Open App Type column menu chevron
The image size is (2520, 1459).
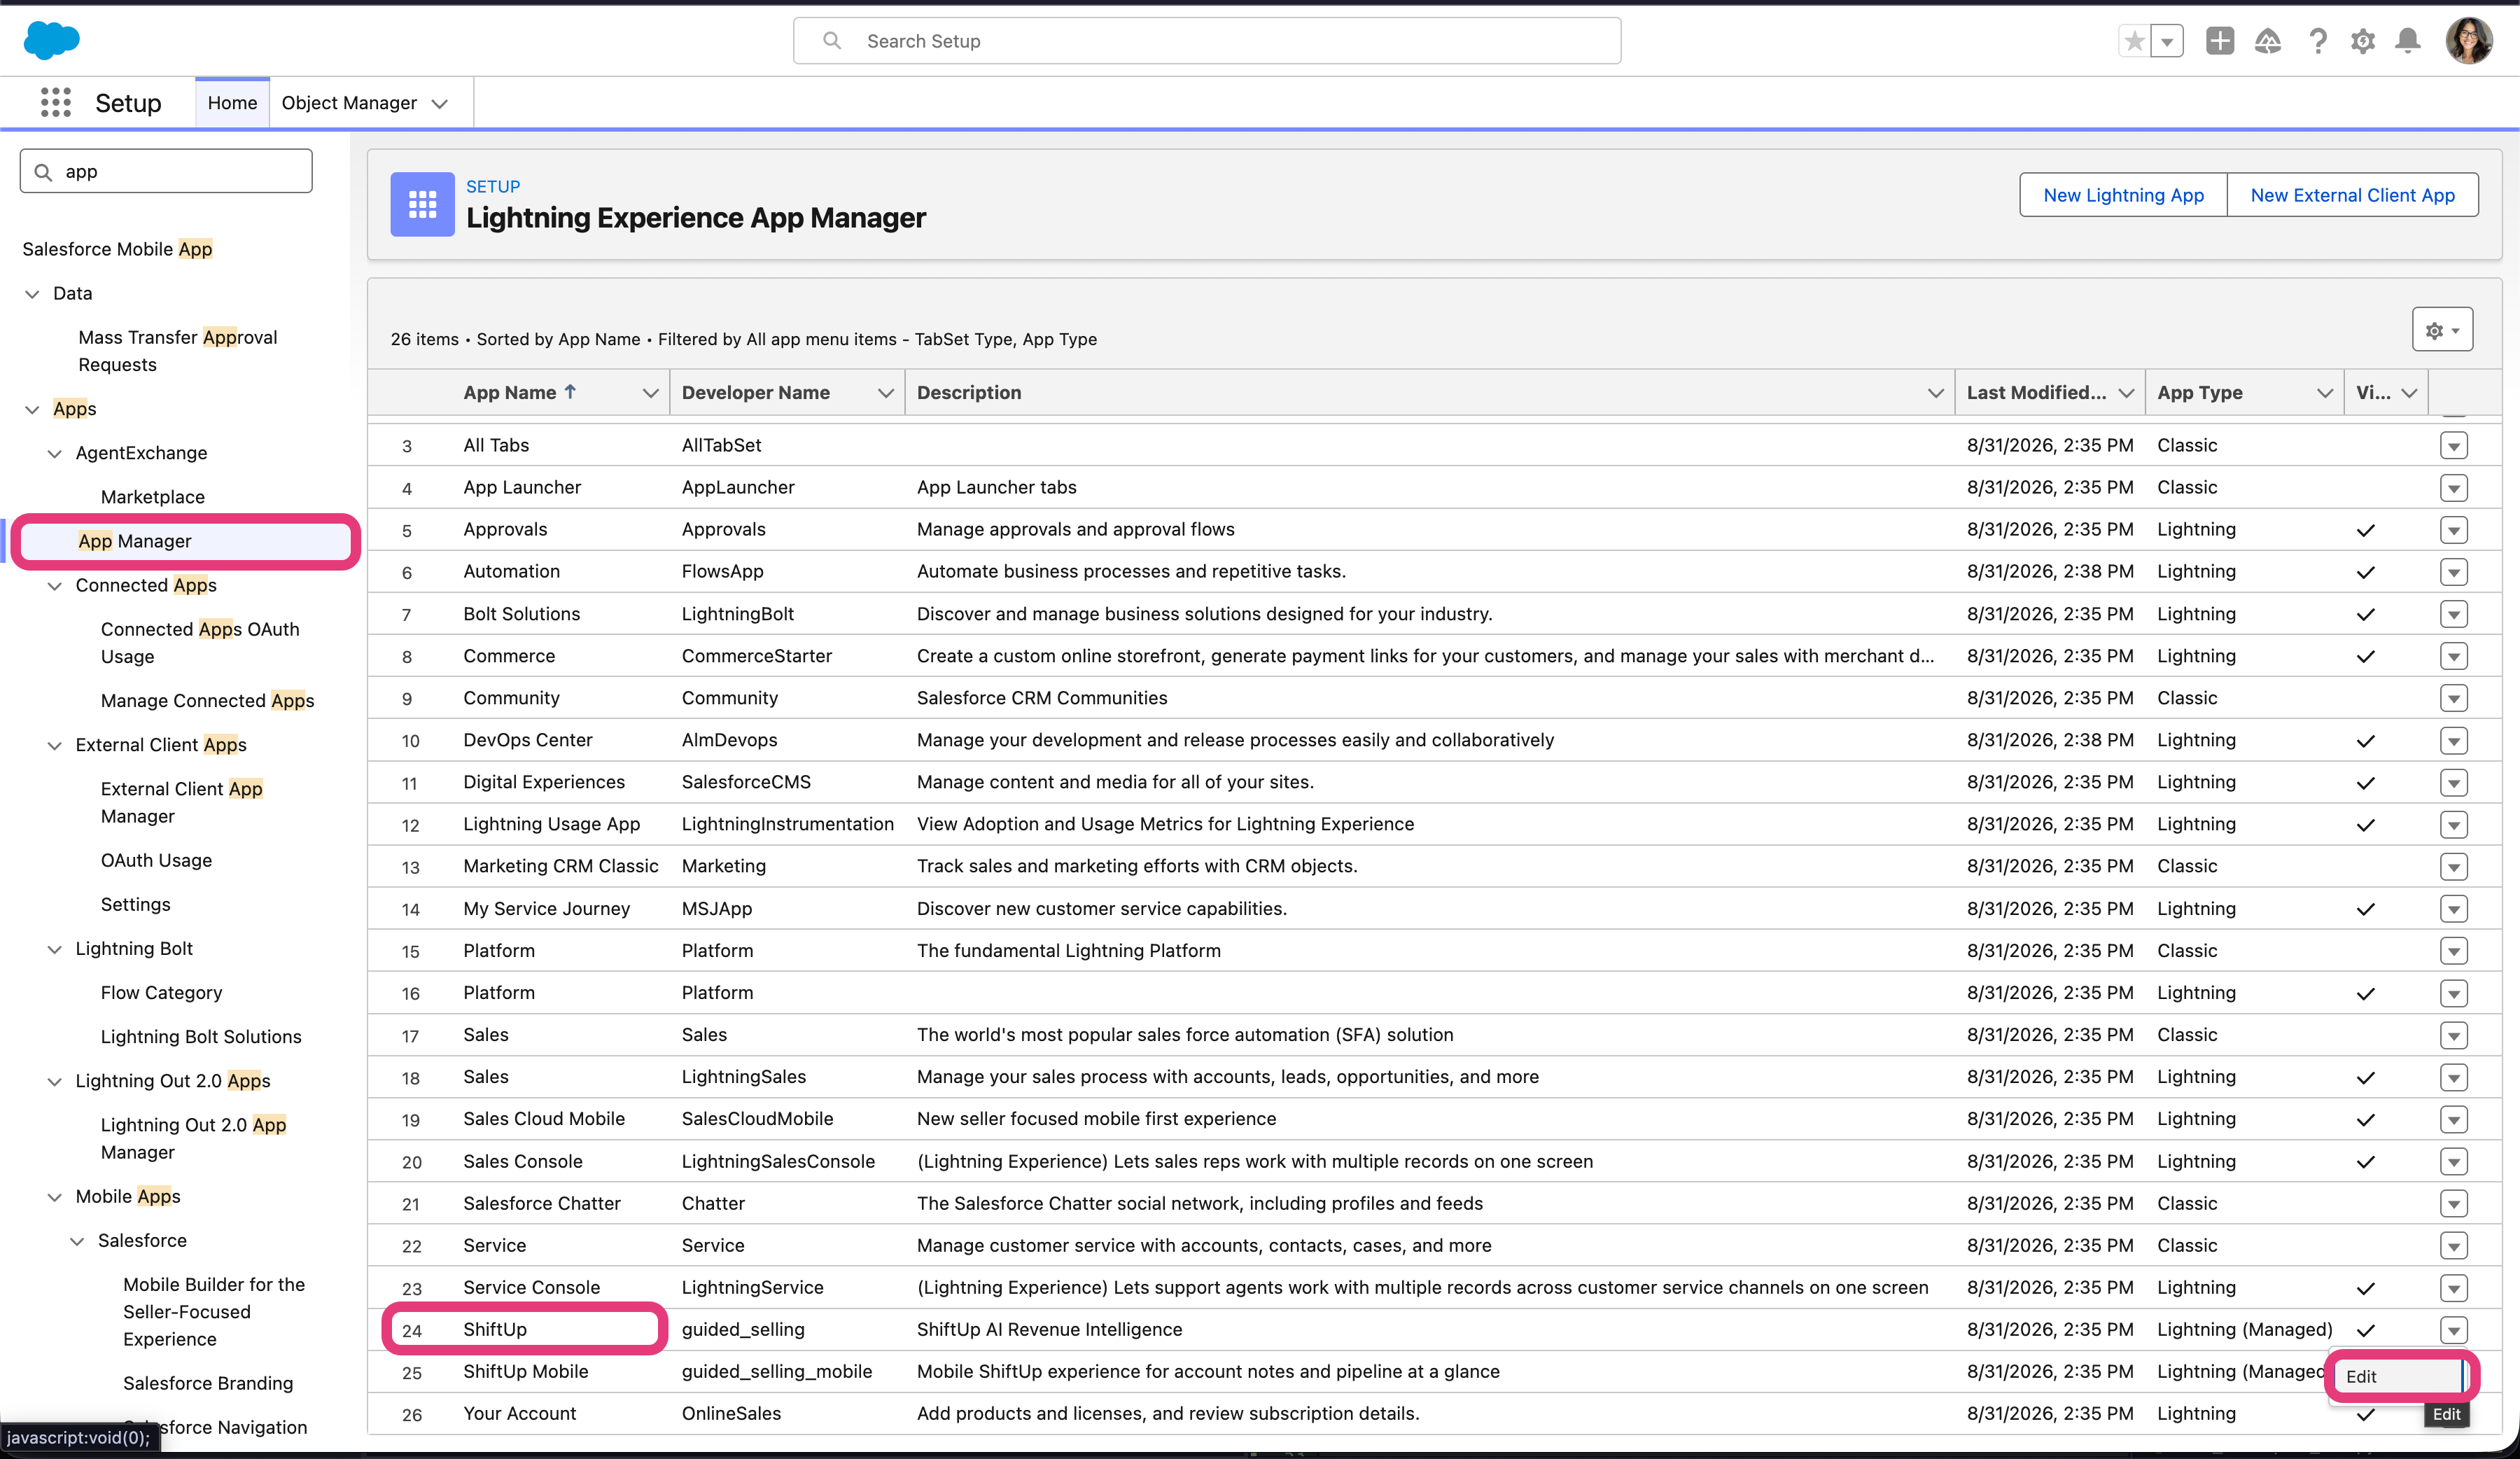pos(2325,393)
